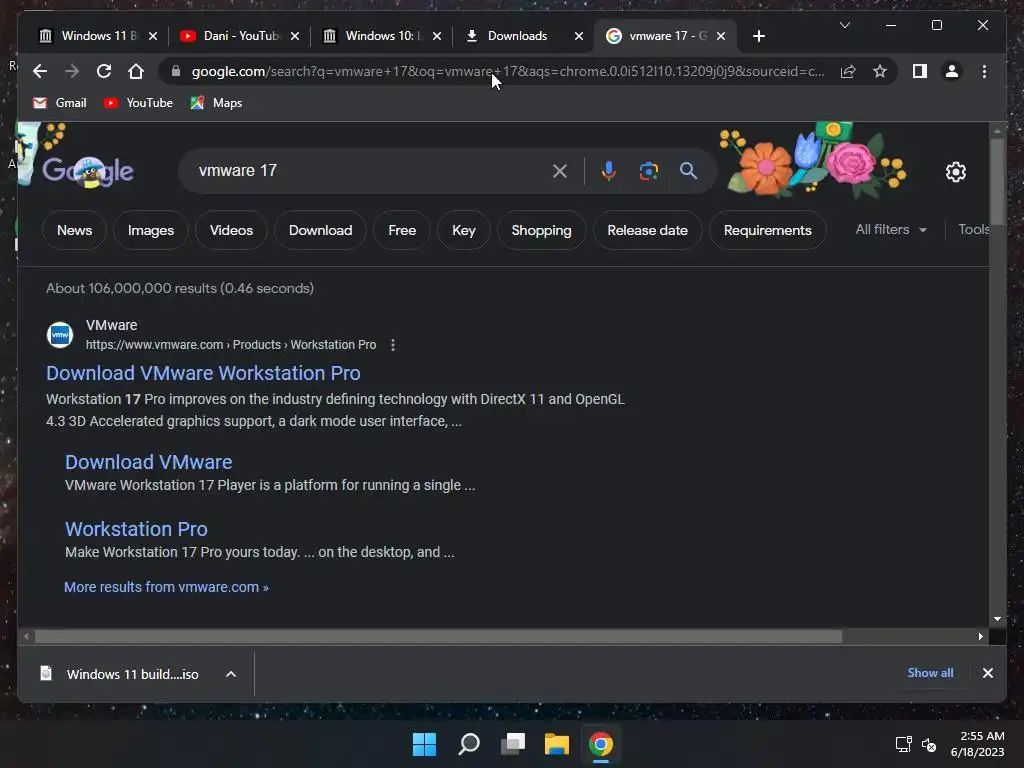The width and height of the screenshot is (1024, 768).
Task: Open the Chrome profile avatar icon
Action: click(x=952, y=71)
